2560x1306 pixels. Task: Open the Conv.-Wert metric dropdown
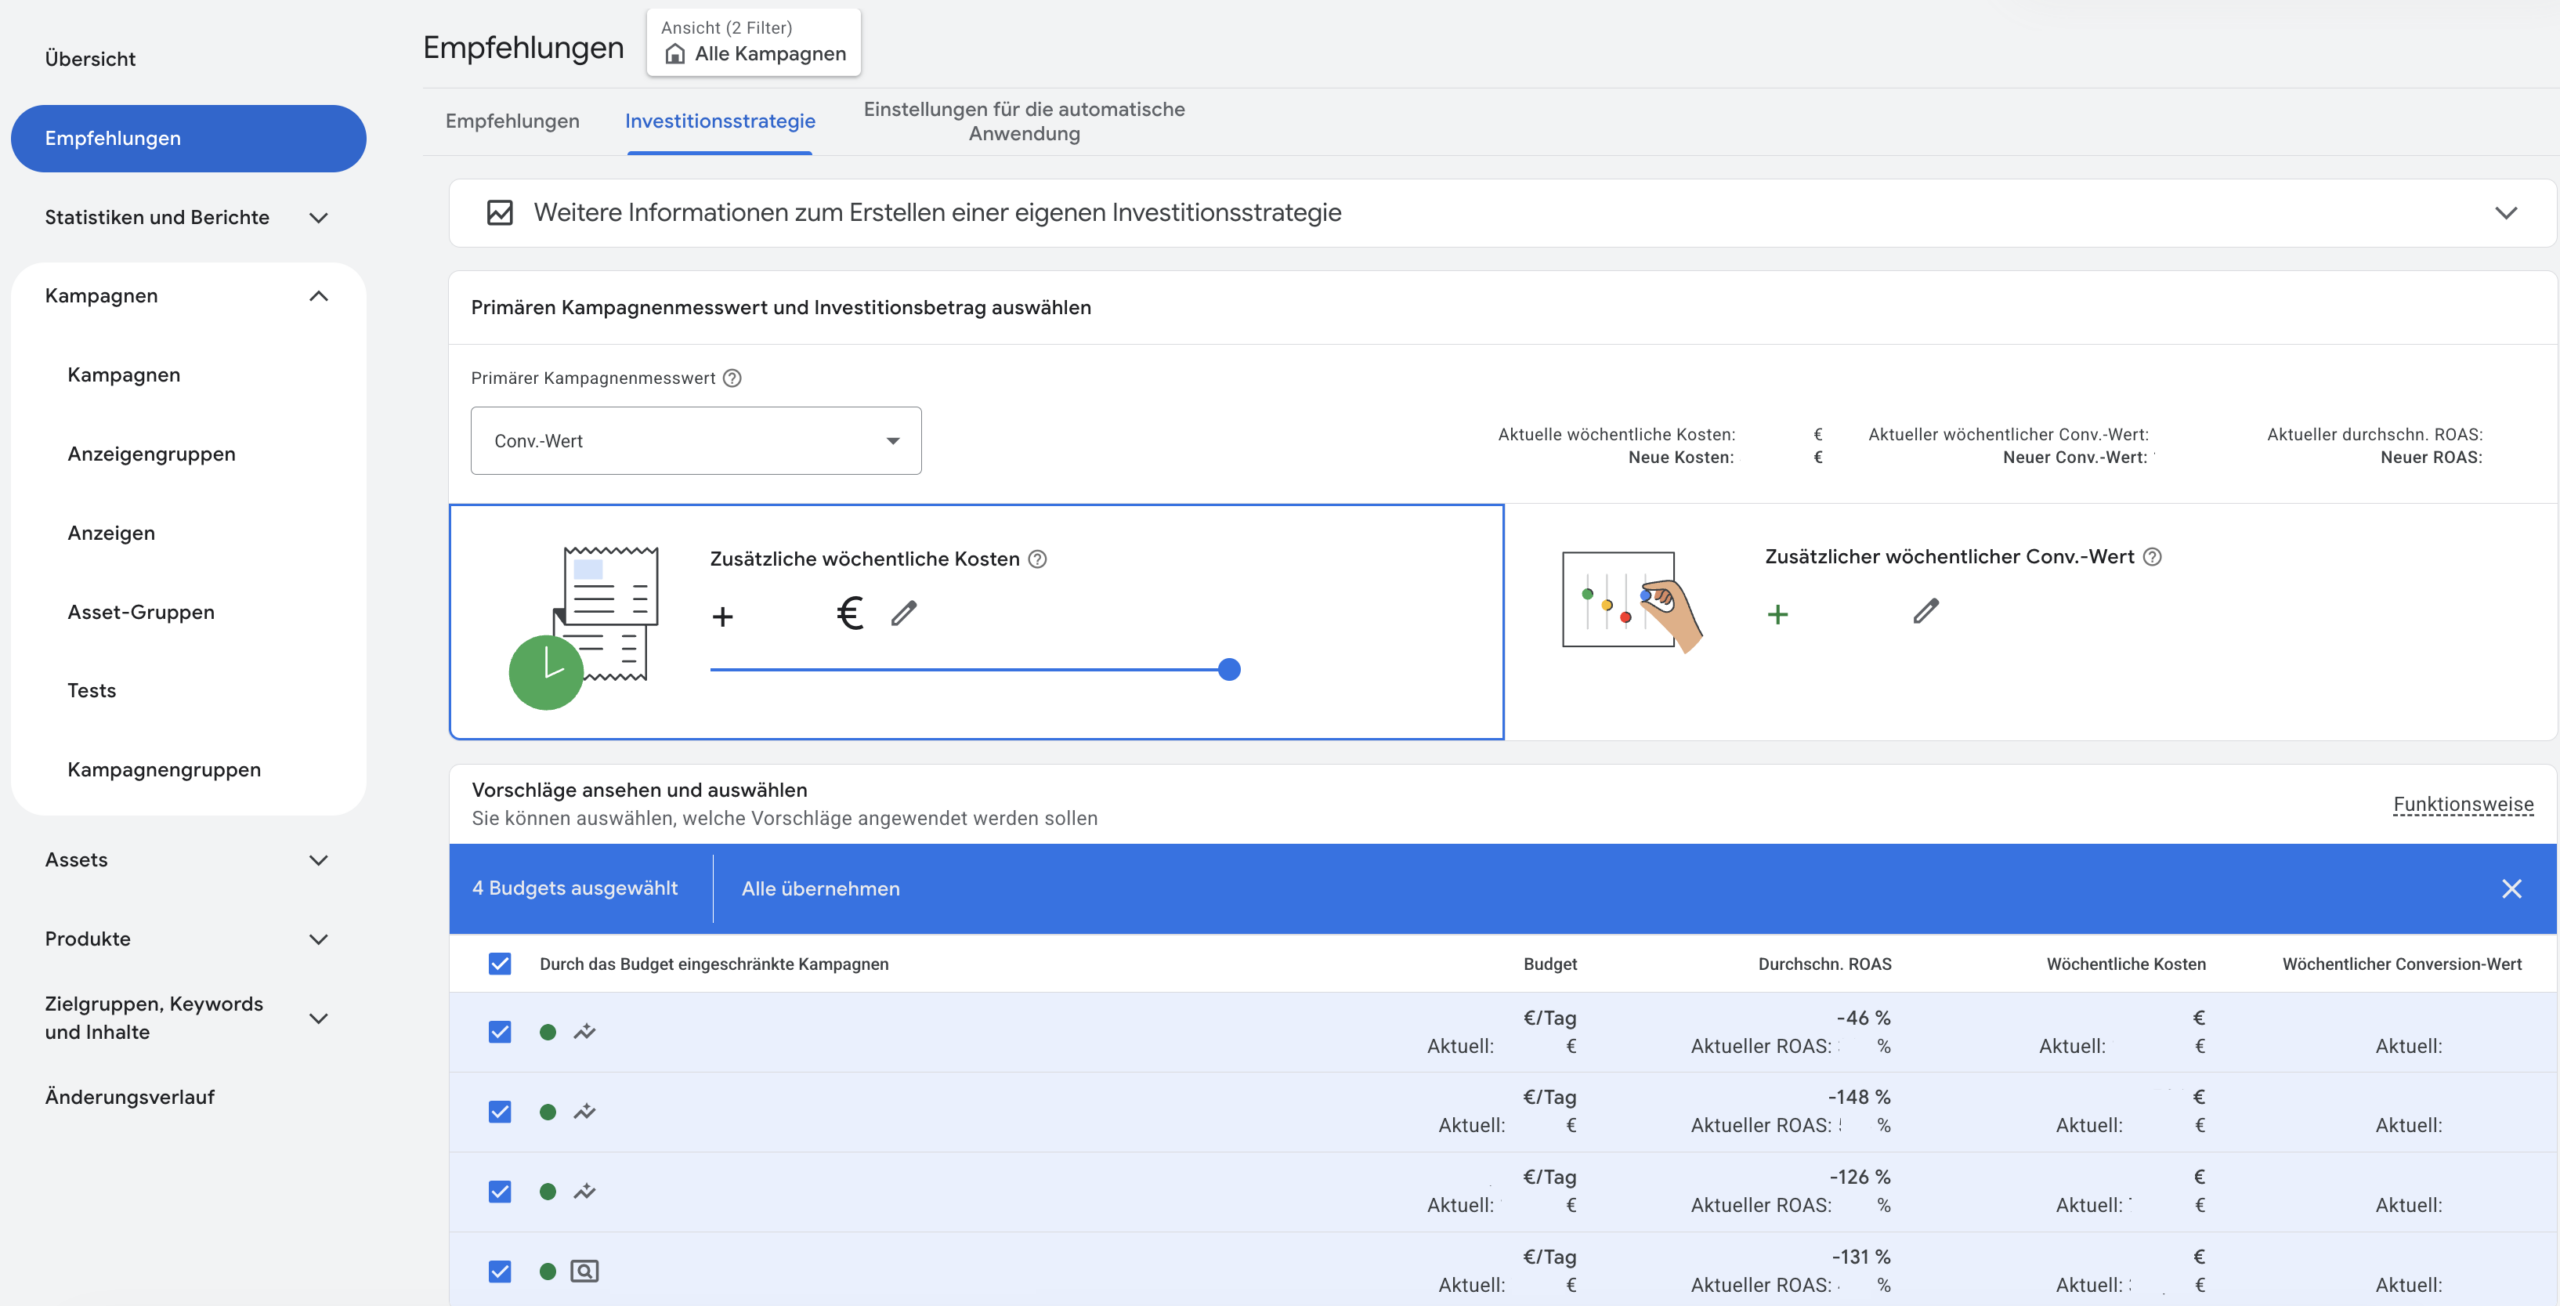[696, 441]
